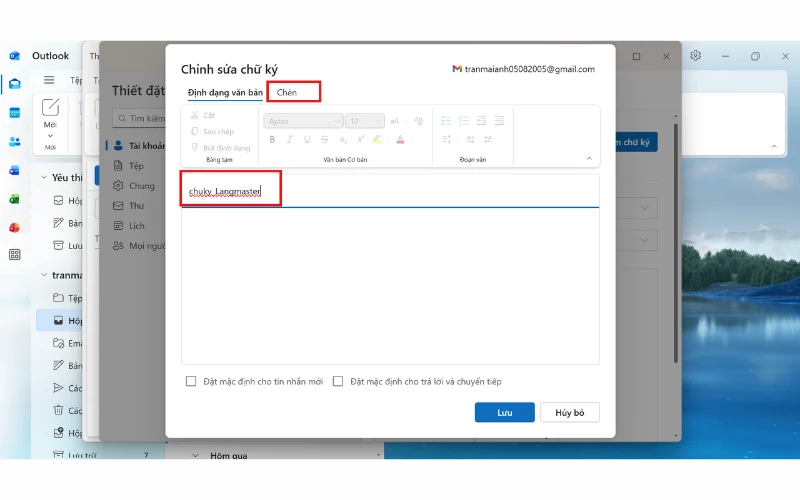Insert a bulleted list
Image resolution: width=800 pixels, height=500 pixels.
(x=446, y=121)
